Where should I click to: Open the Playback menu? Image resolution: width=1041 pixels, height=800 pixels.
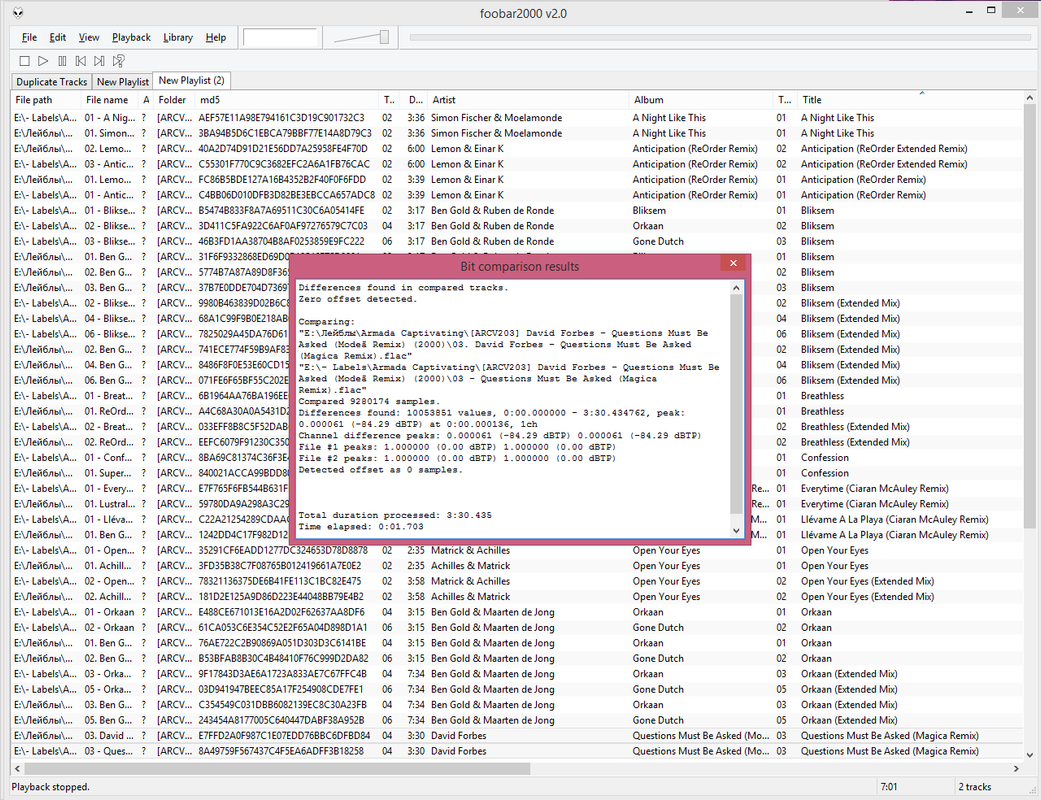[131, 37]
